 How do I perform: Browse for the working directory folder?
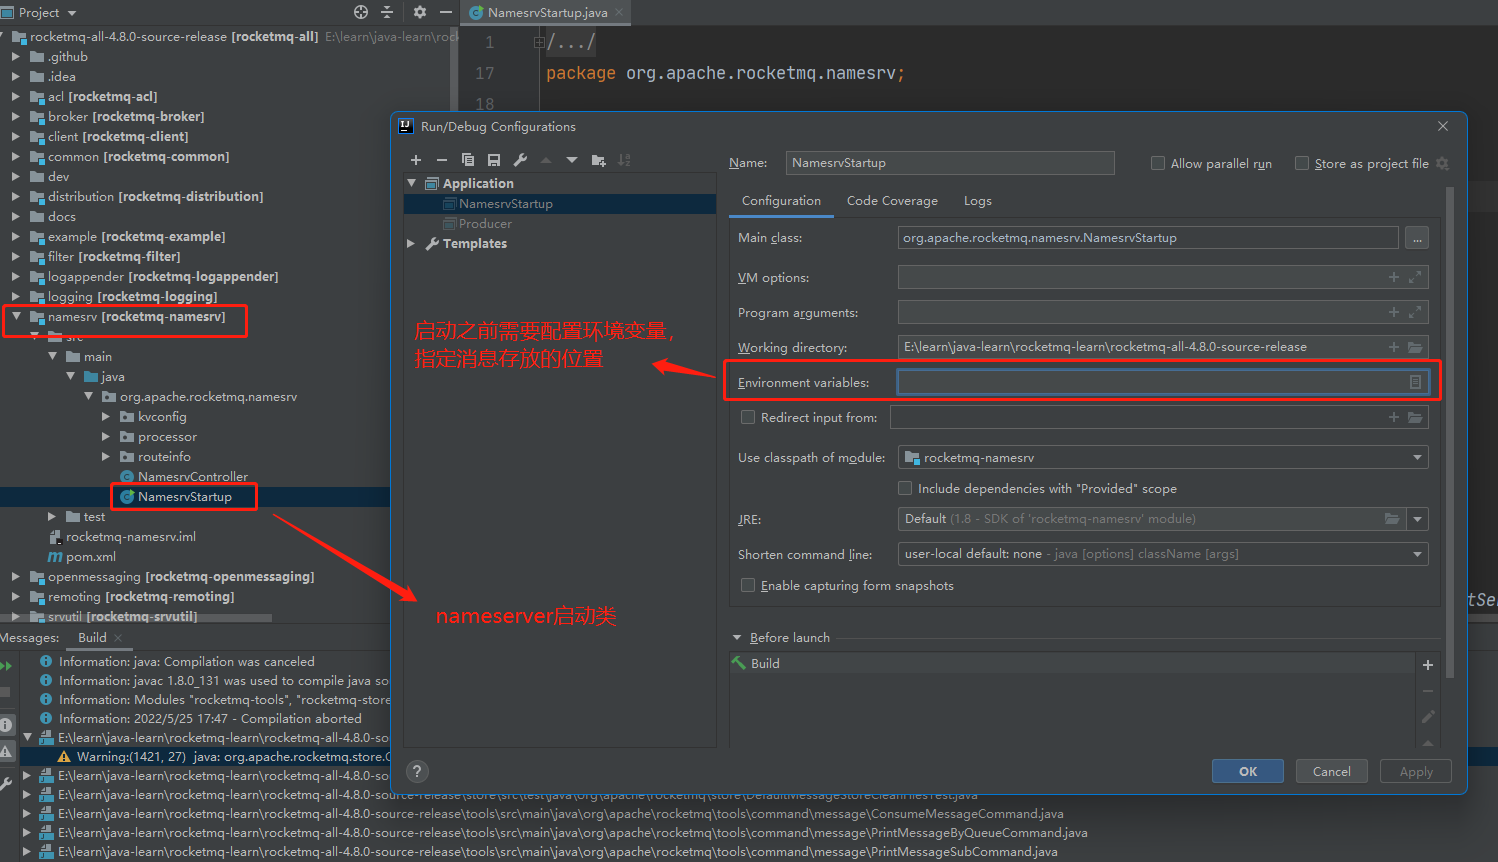click(1415, 347)
